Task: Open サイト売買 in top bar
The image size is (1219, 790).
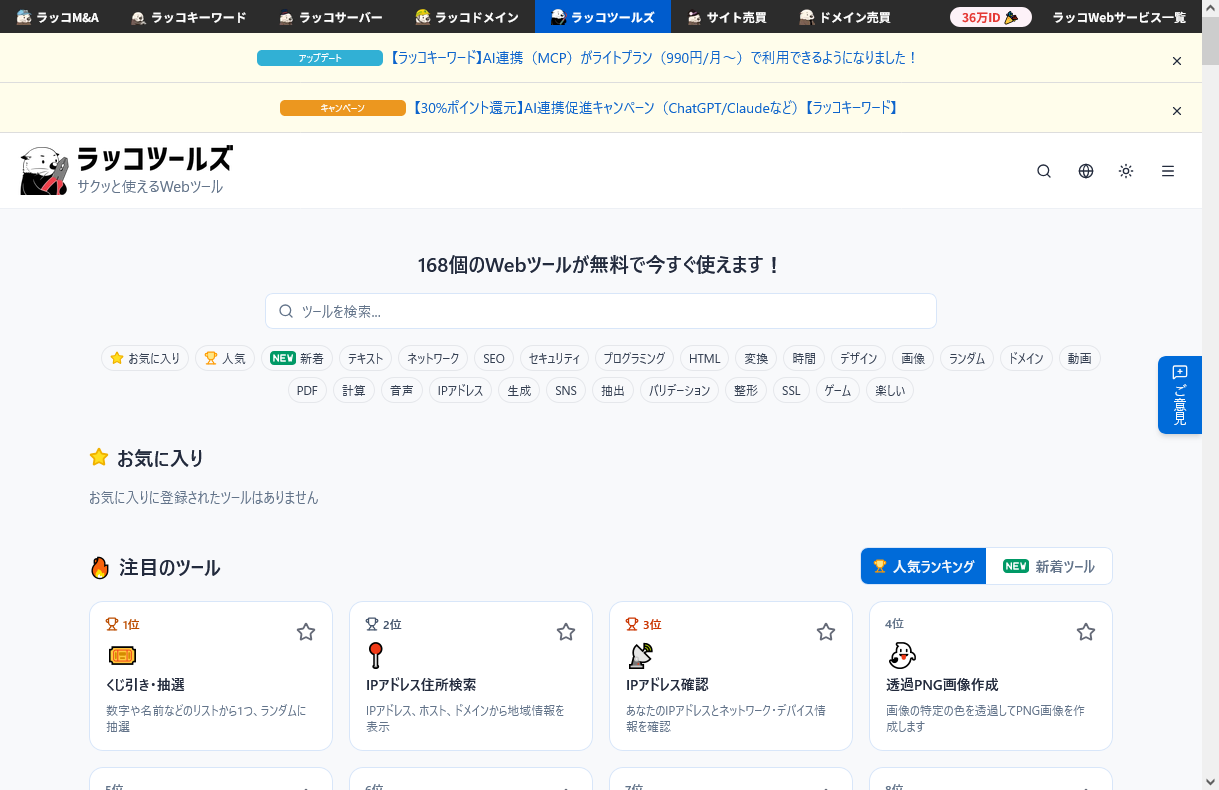Action: [x=727, y=17]
